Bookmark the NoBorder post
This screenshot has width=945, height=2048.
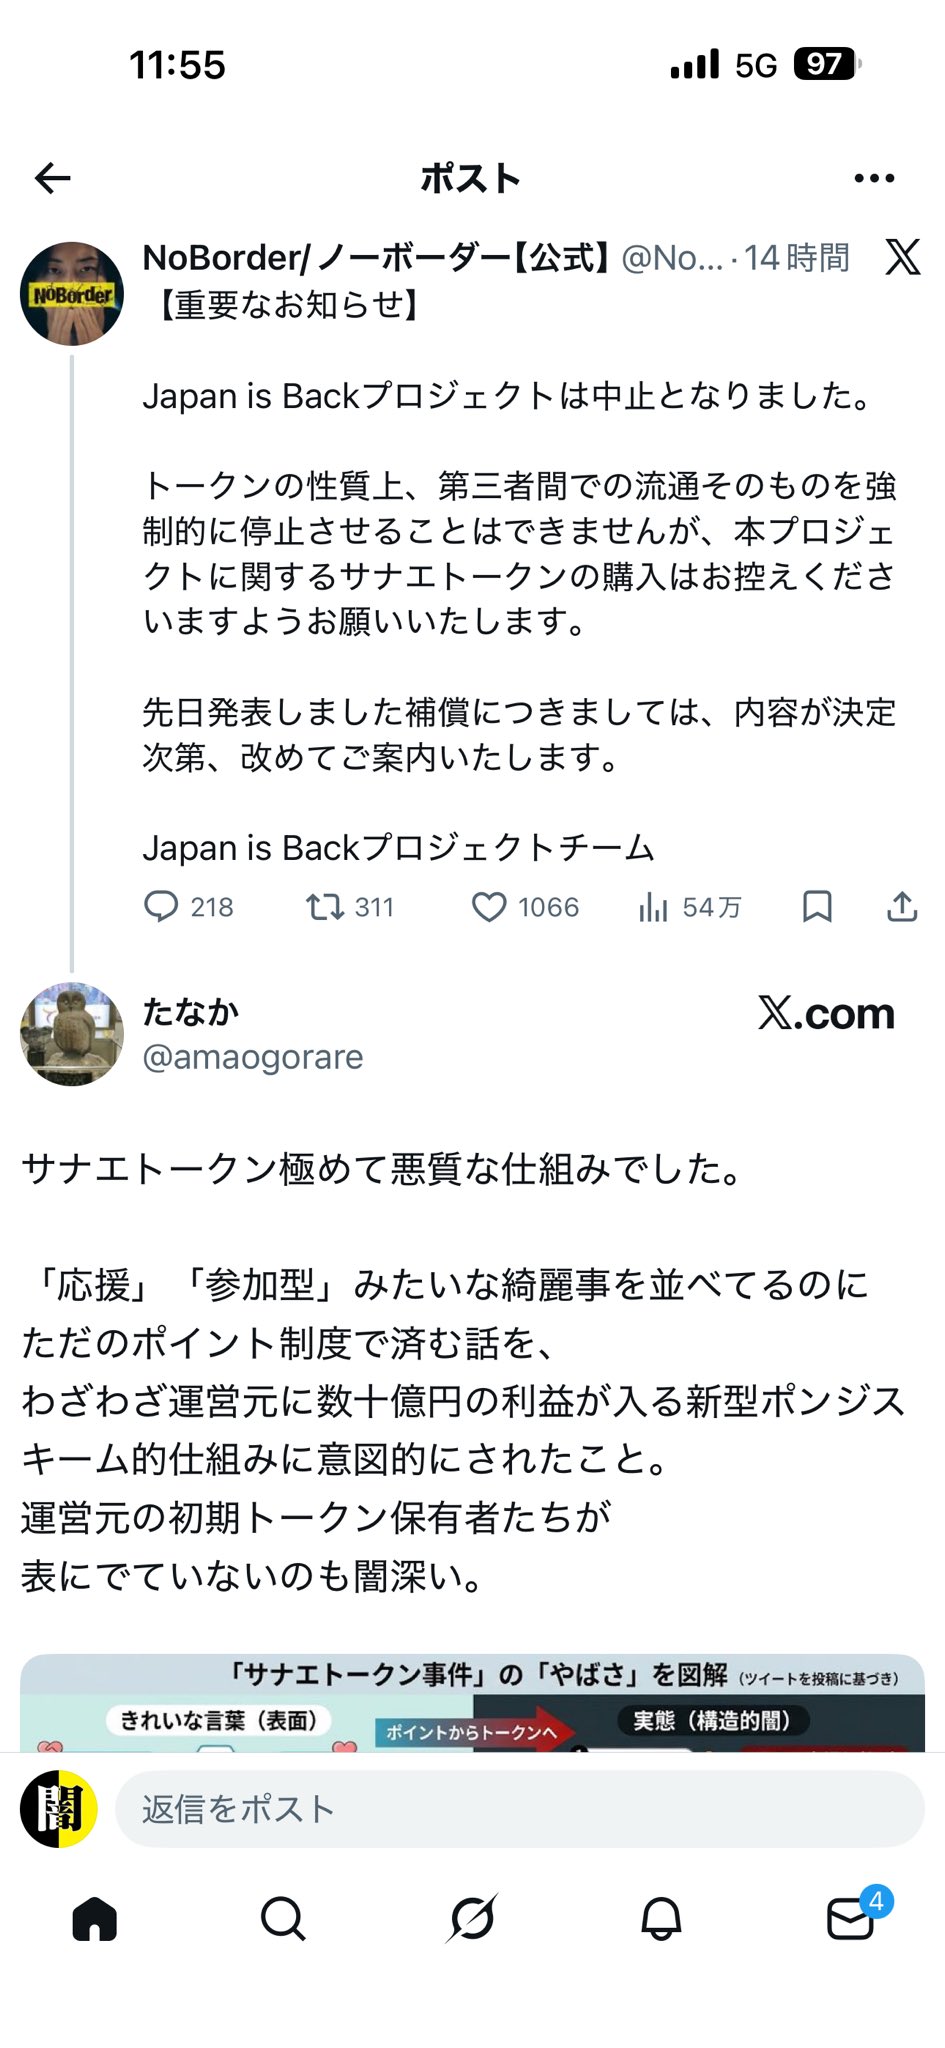817,907
